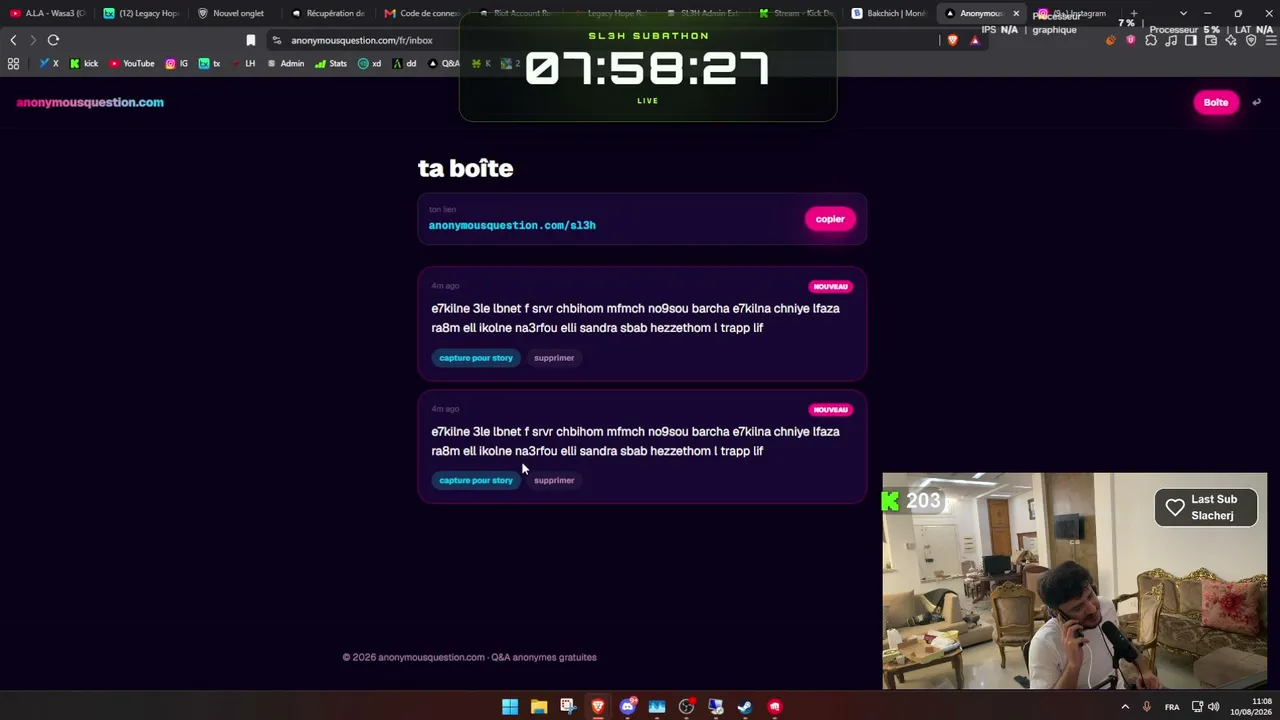Click the NOUVEAU badge on second message
Image resolution: width=1280 pixels, height=720 pixels.
click(830, 409)
